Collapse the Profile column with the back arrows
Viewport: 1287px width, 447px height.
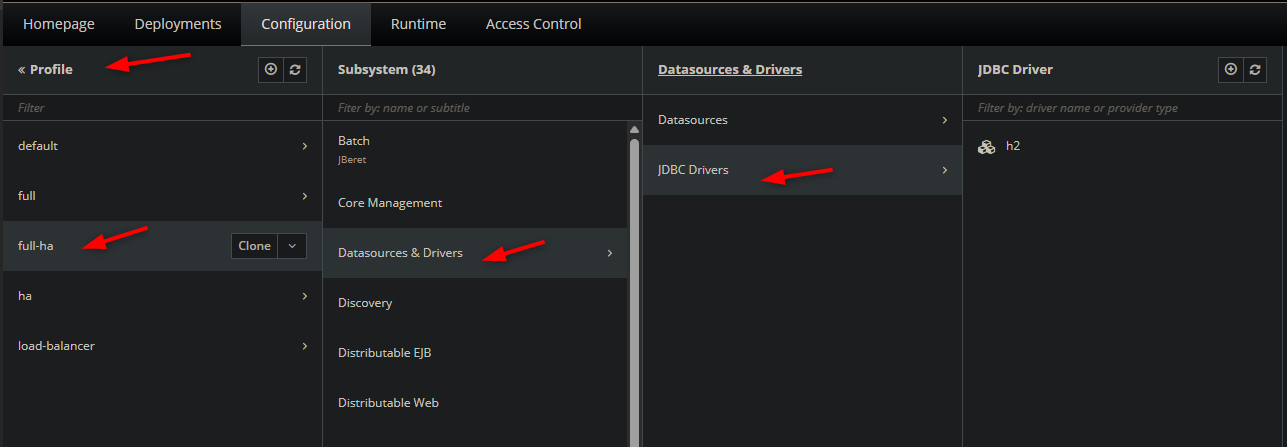click(22, 70)
